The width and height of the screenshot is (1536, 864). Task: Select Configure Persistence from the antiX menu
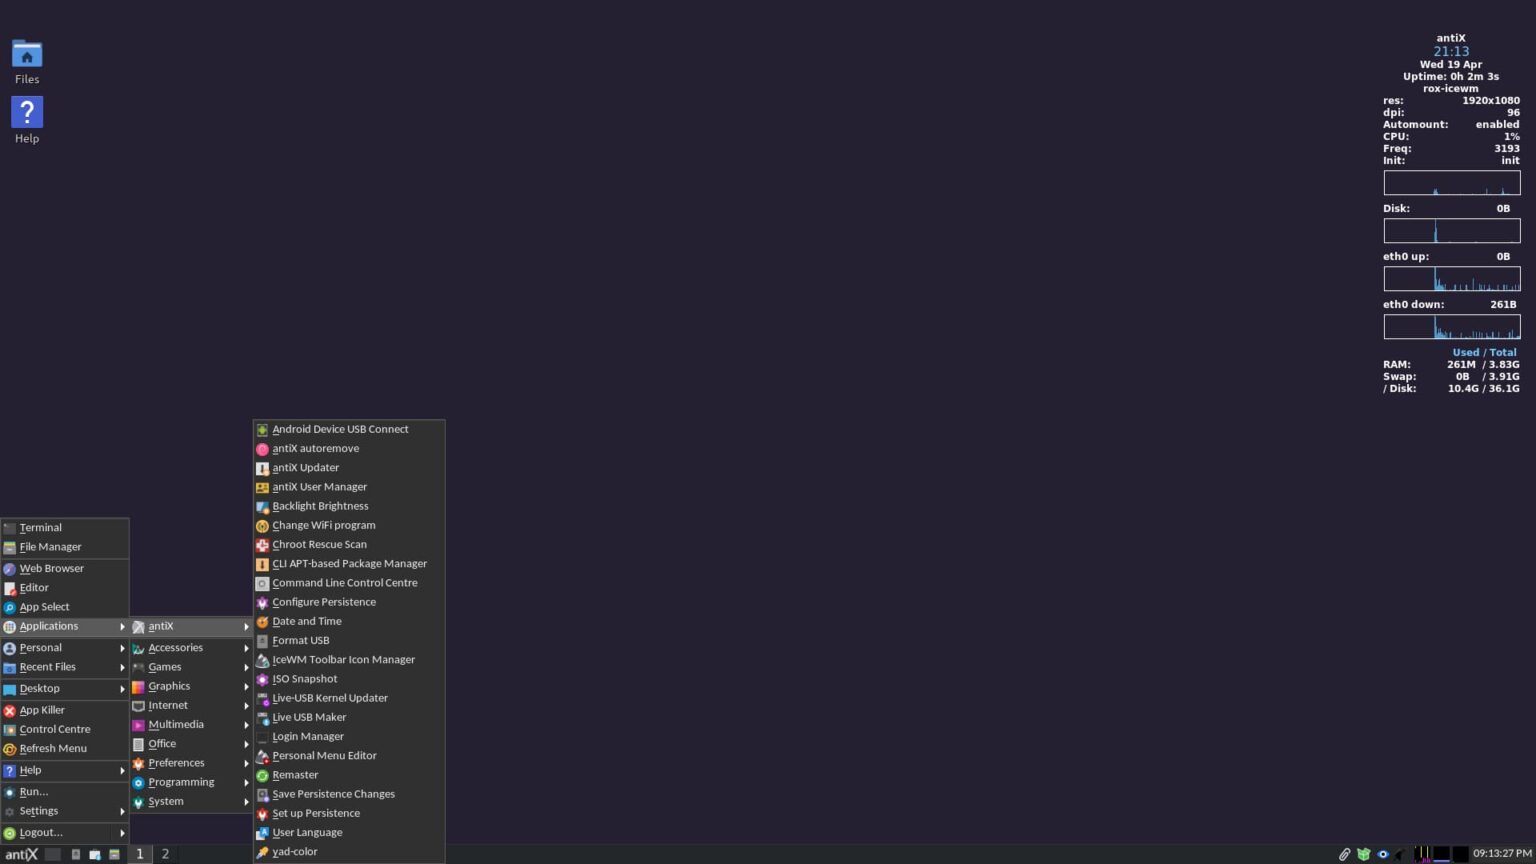tap(324, 601)
